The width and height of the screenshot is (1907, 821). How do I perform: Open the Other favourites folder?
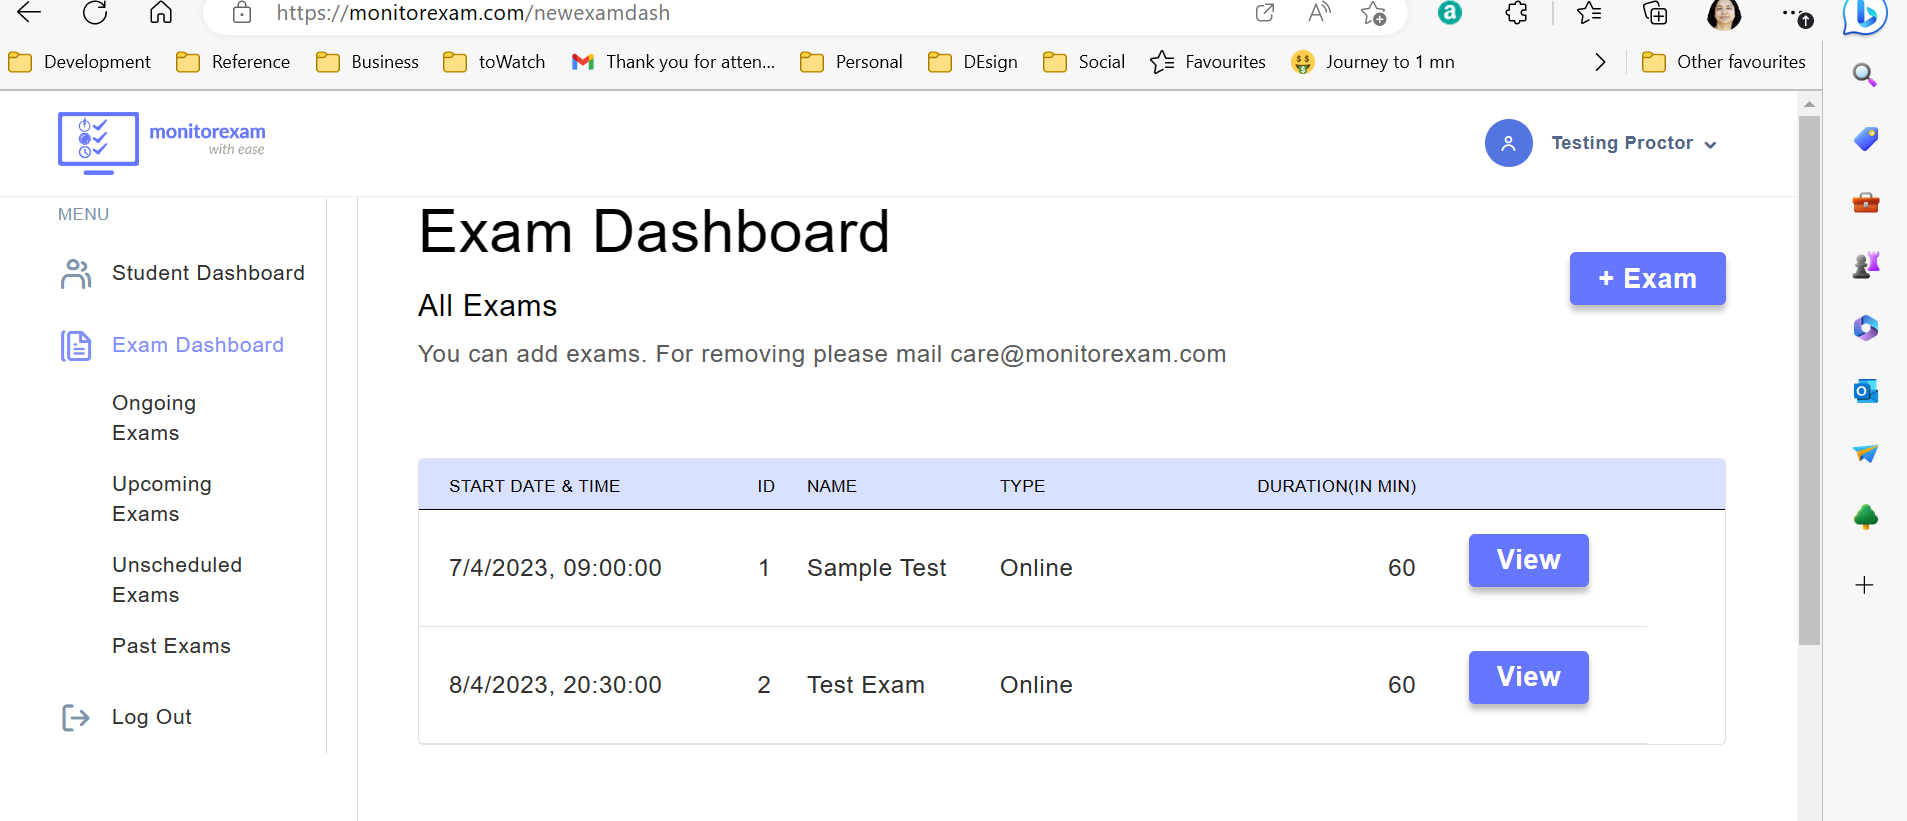[1724, 62]
